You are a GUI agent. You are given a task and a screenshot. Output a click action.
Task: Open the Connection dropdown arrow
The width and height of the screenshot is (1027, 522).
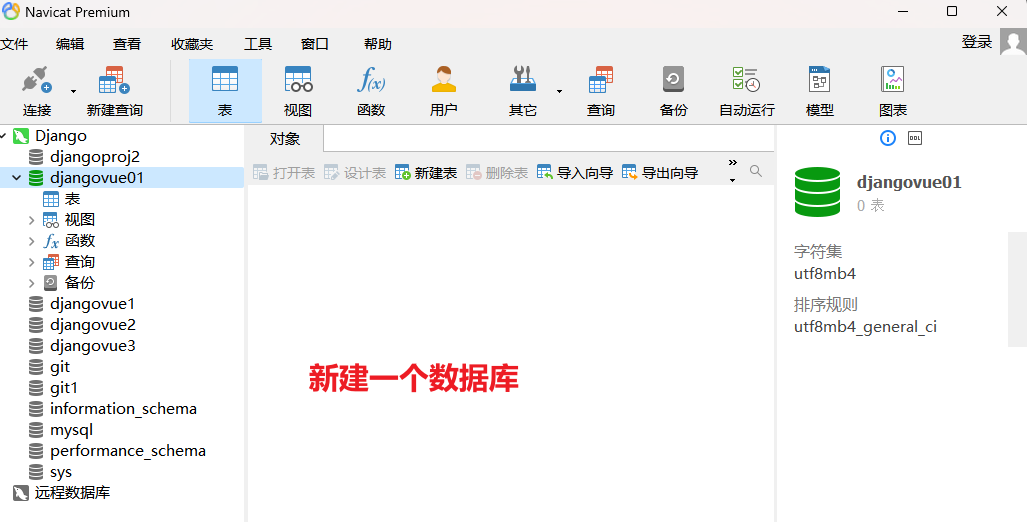pyautogui.click(x=73, y=92)
